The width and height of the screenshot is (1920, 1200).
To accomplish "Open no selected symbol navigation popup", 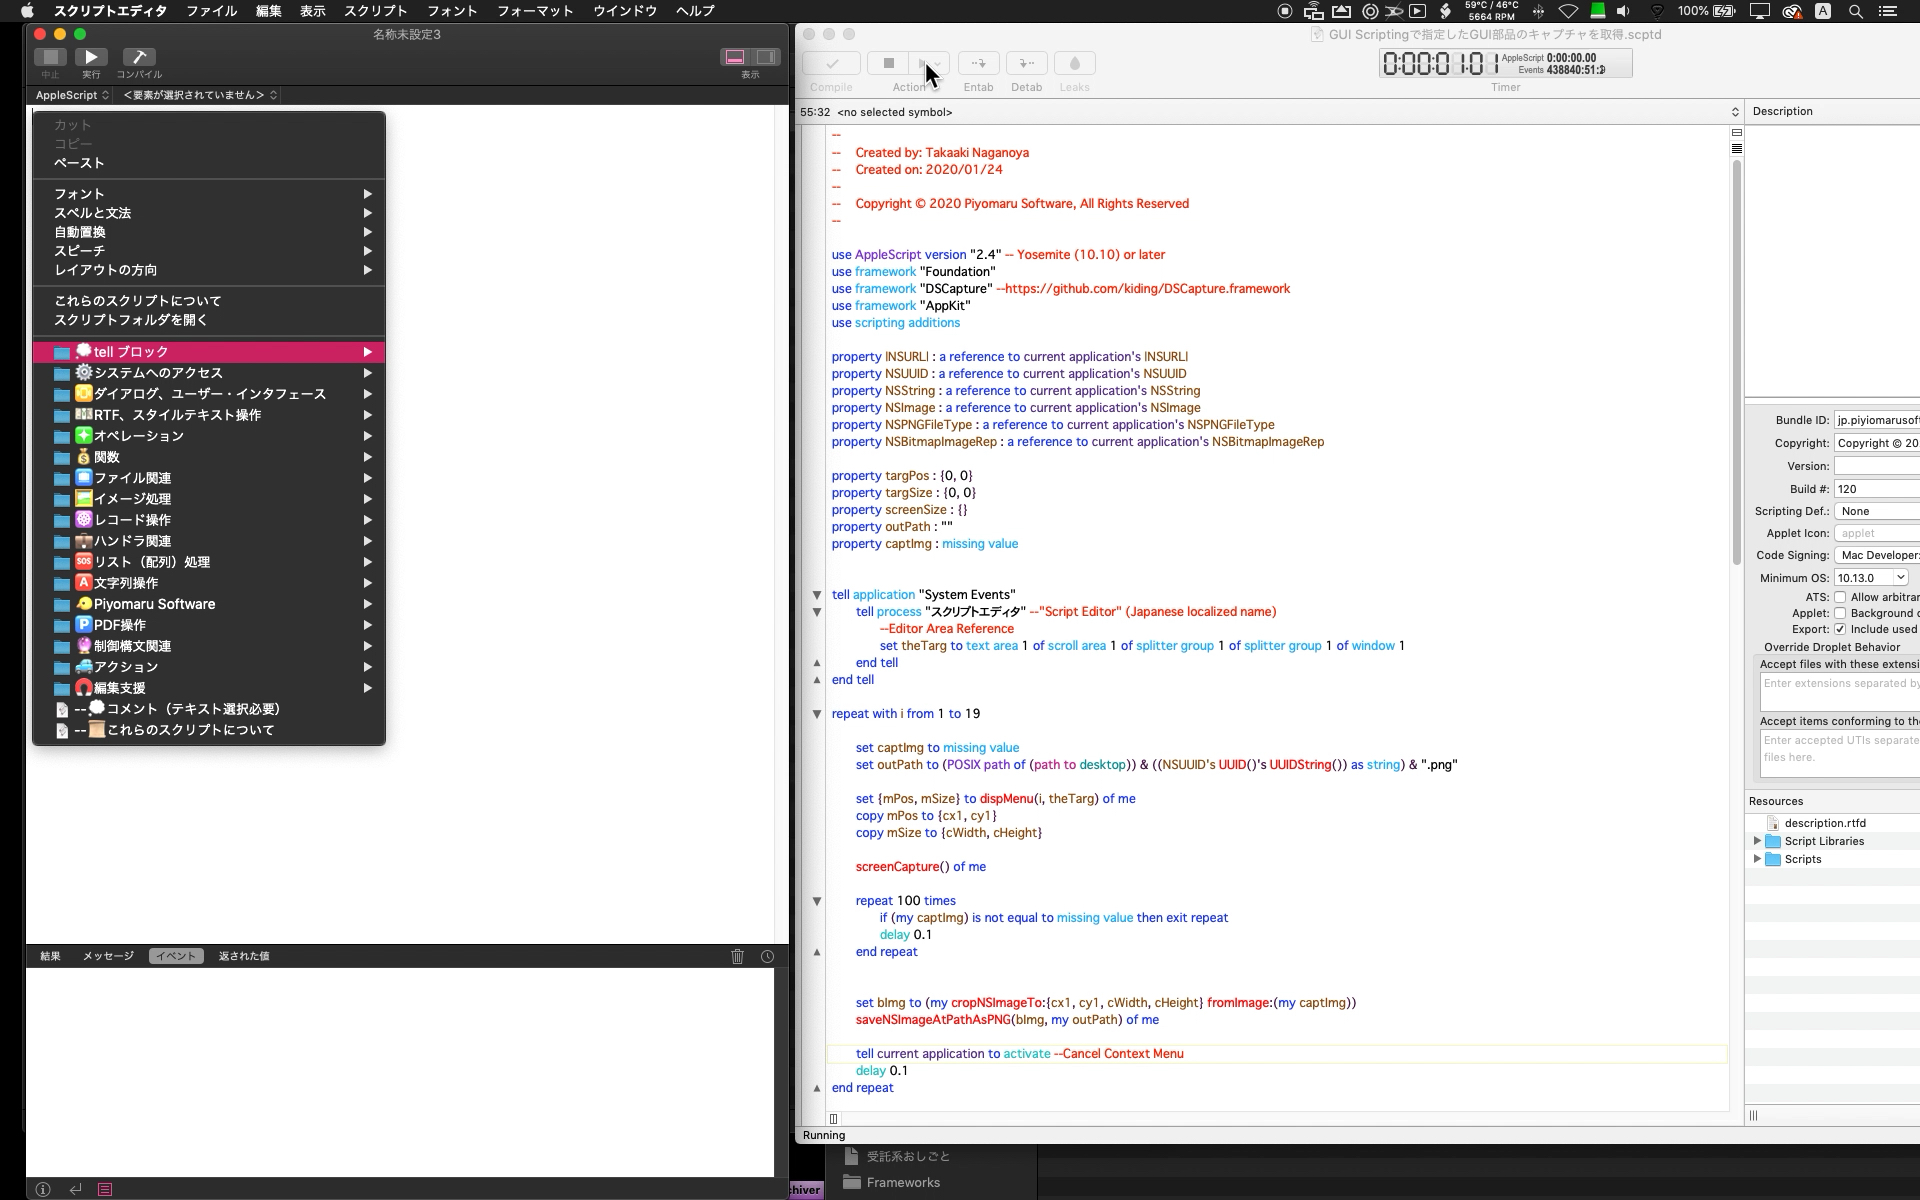I will pos(1288,112).
